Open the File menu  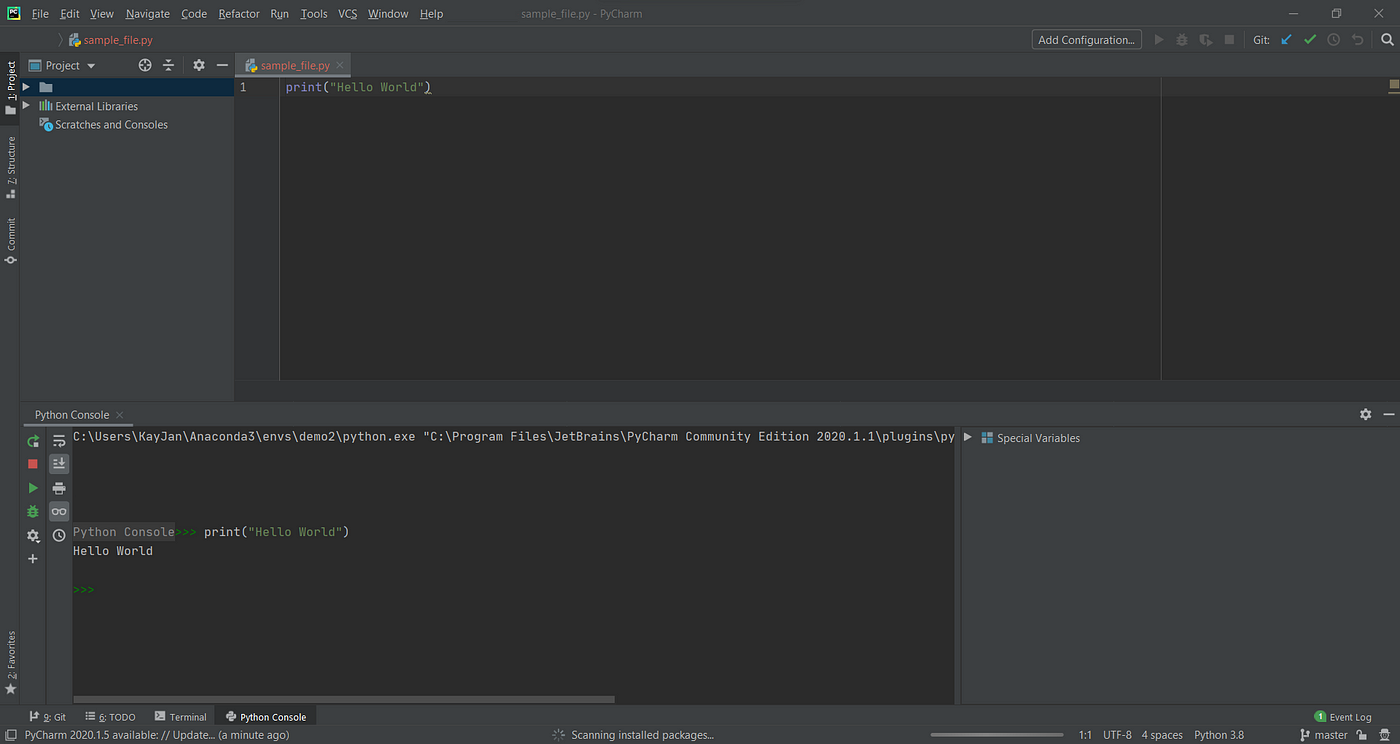coord(40,14)
